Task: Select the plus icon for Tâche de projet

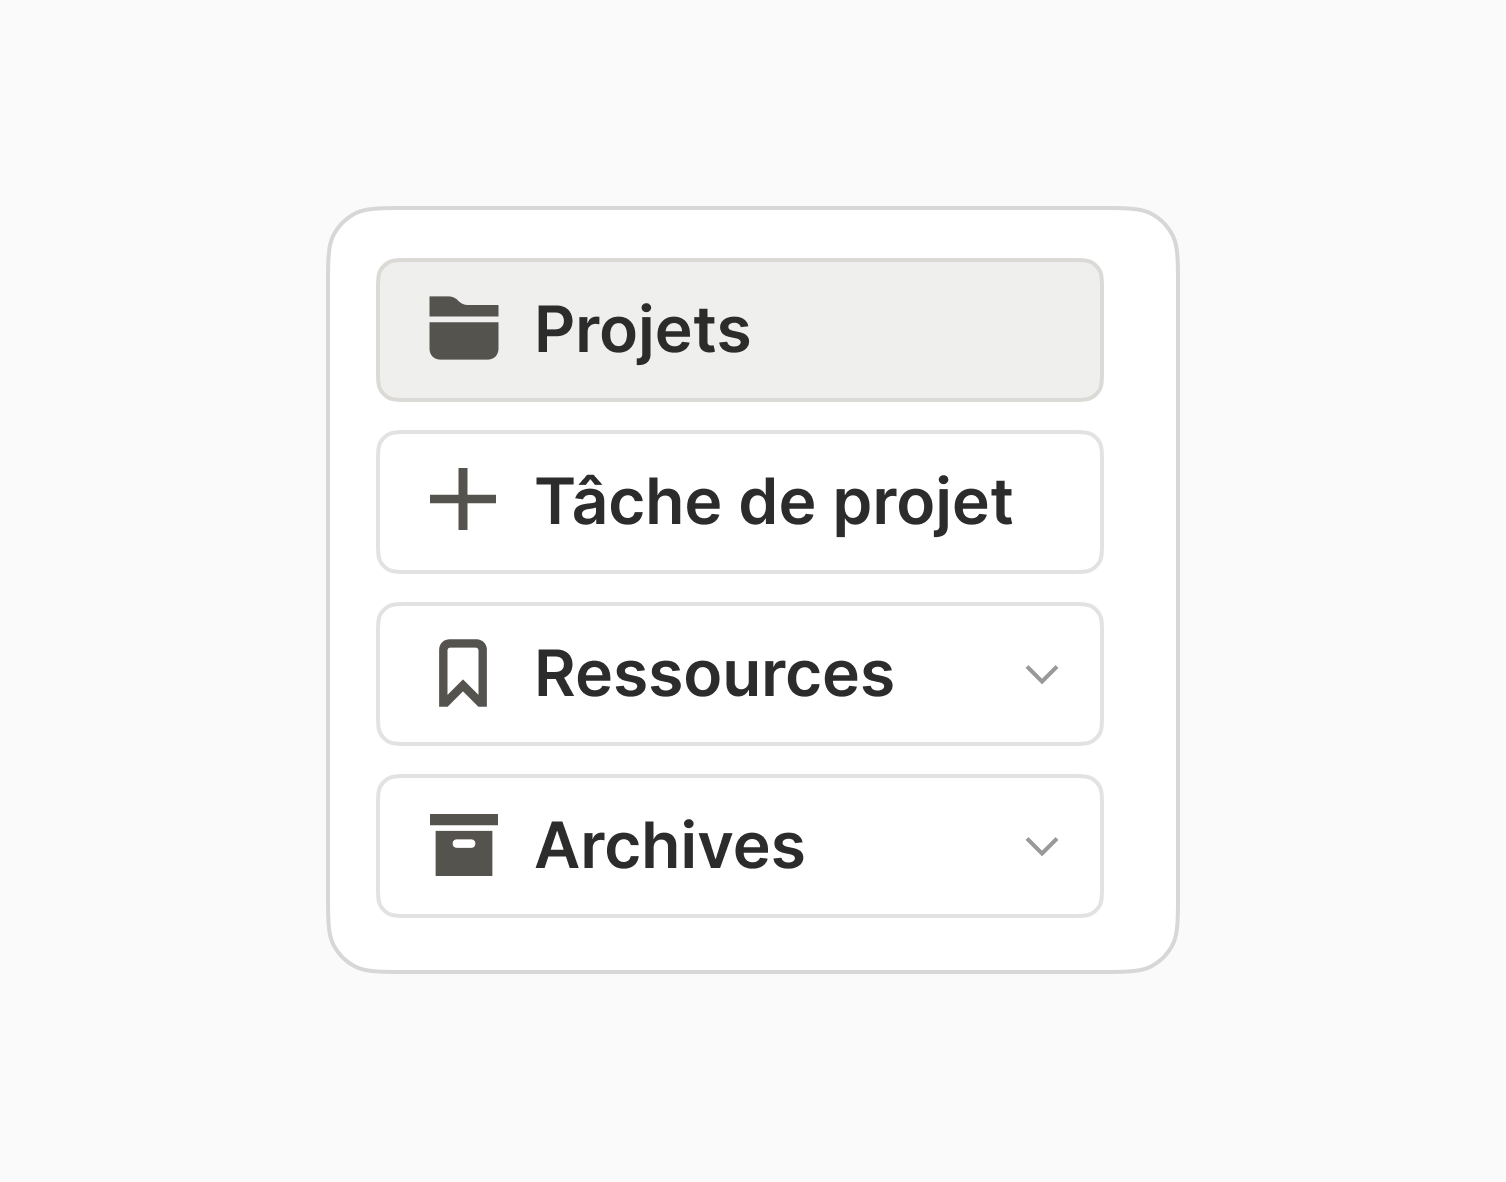Action: click(462, 502)
